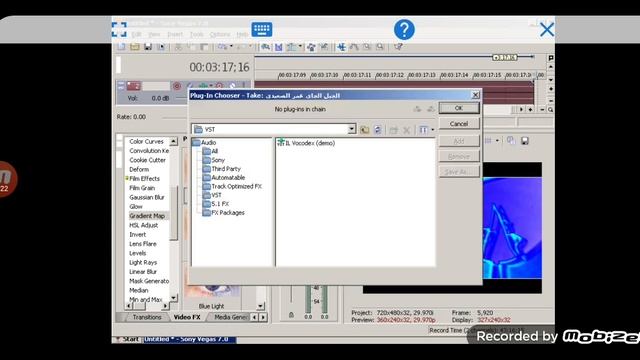Click OK in Plug-In Chooser

459,108
